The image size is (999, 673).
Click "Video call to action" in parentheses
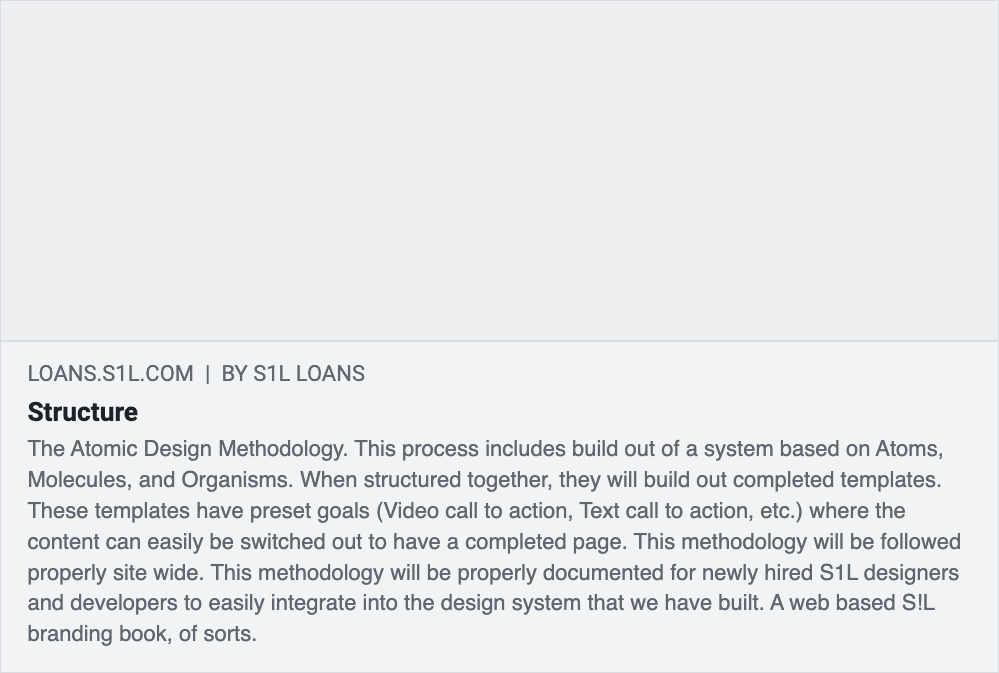click(x=476, y=510)
